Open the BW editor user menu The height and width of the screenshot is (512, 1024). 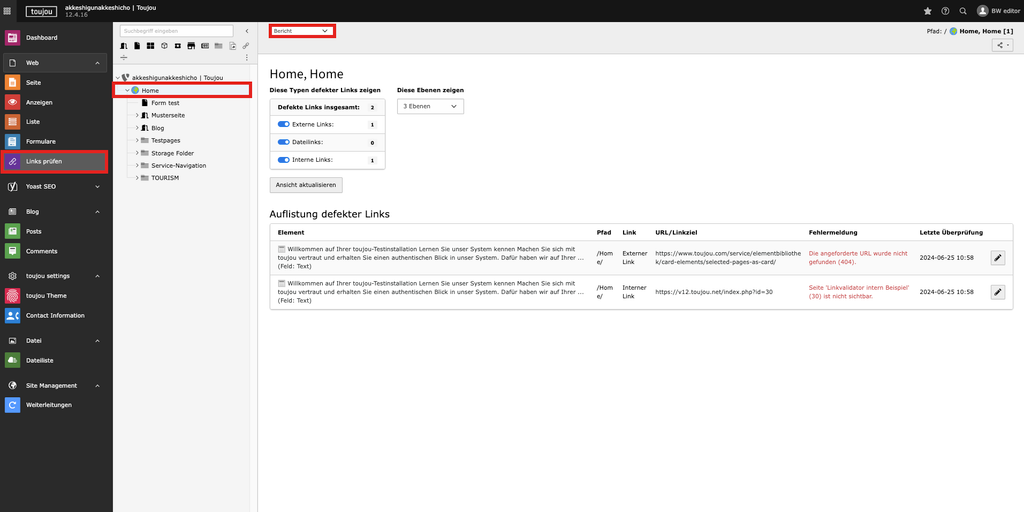997,11
